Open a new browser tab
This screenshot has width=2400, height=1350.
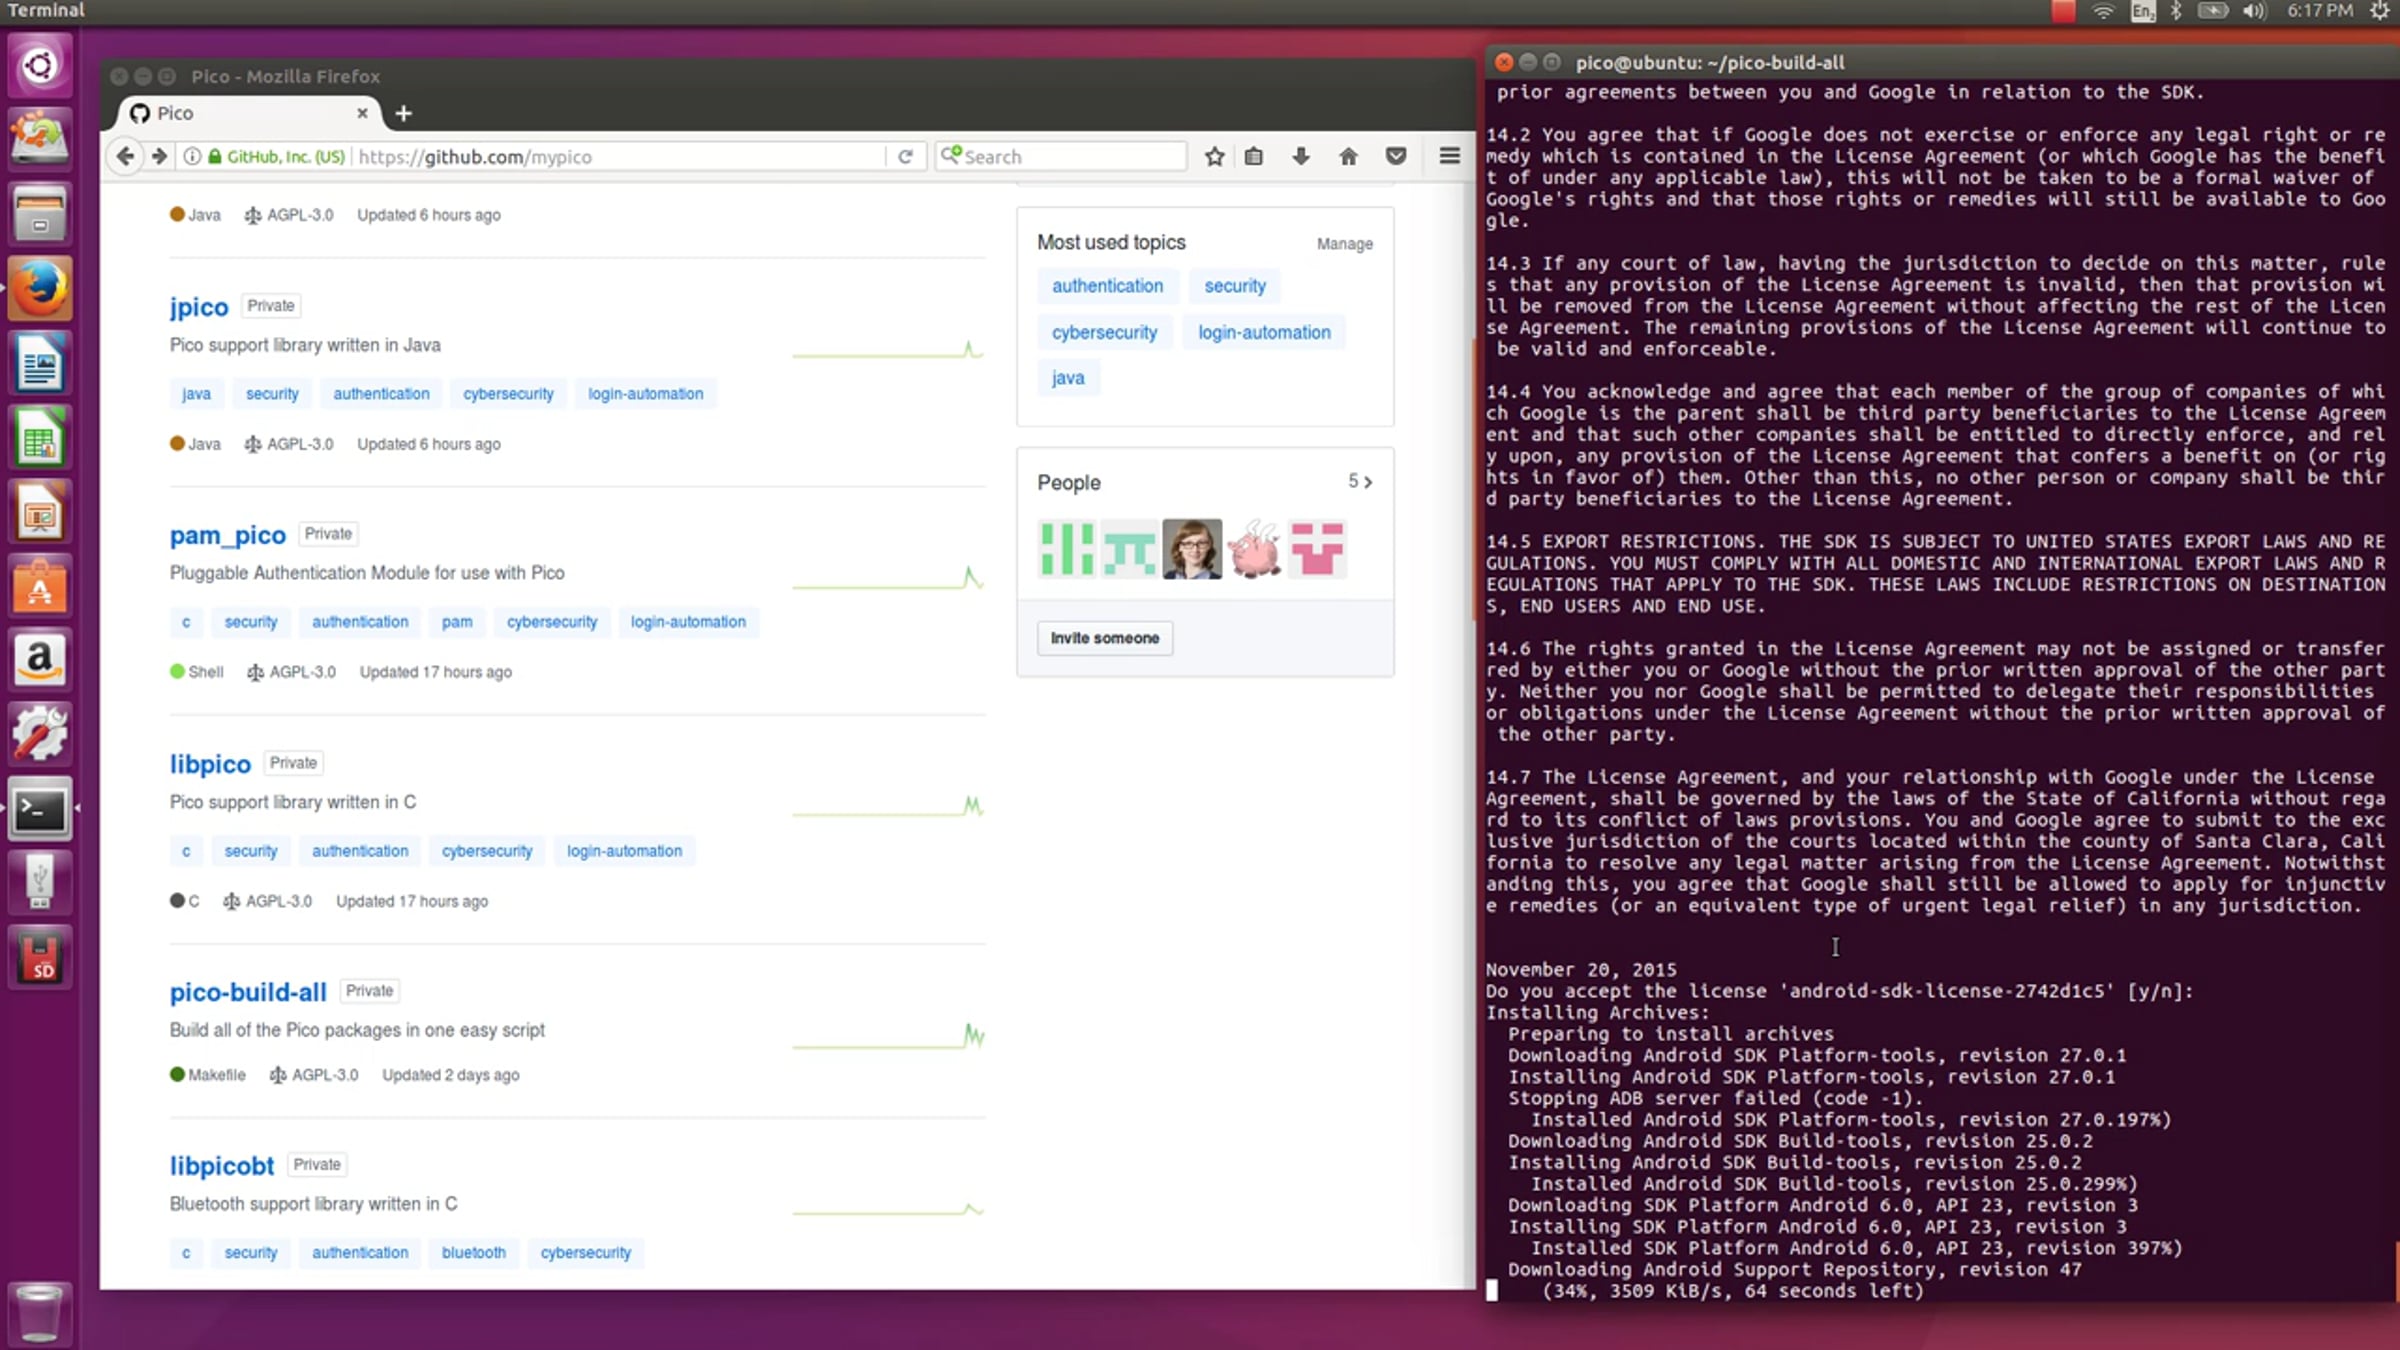[x=403, y=113]
